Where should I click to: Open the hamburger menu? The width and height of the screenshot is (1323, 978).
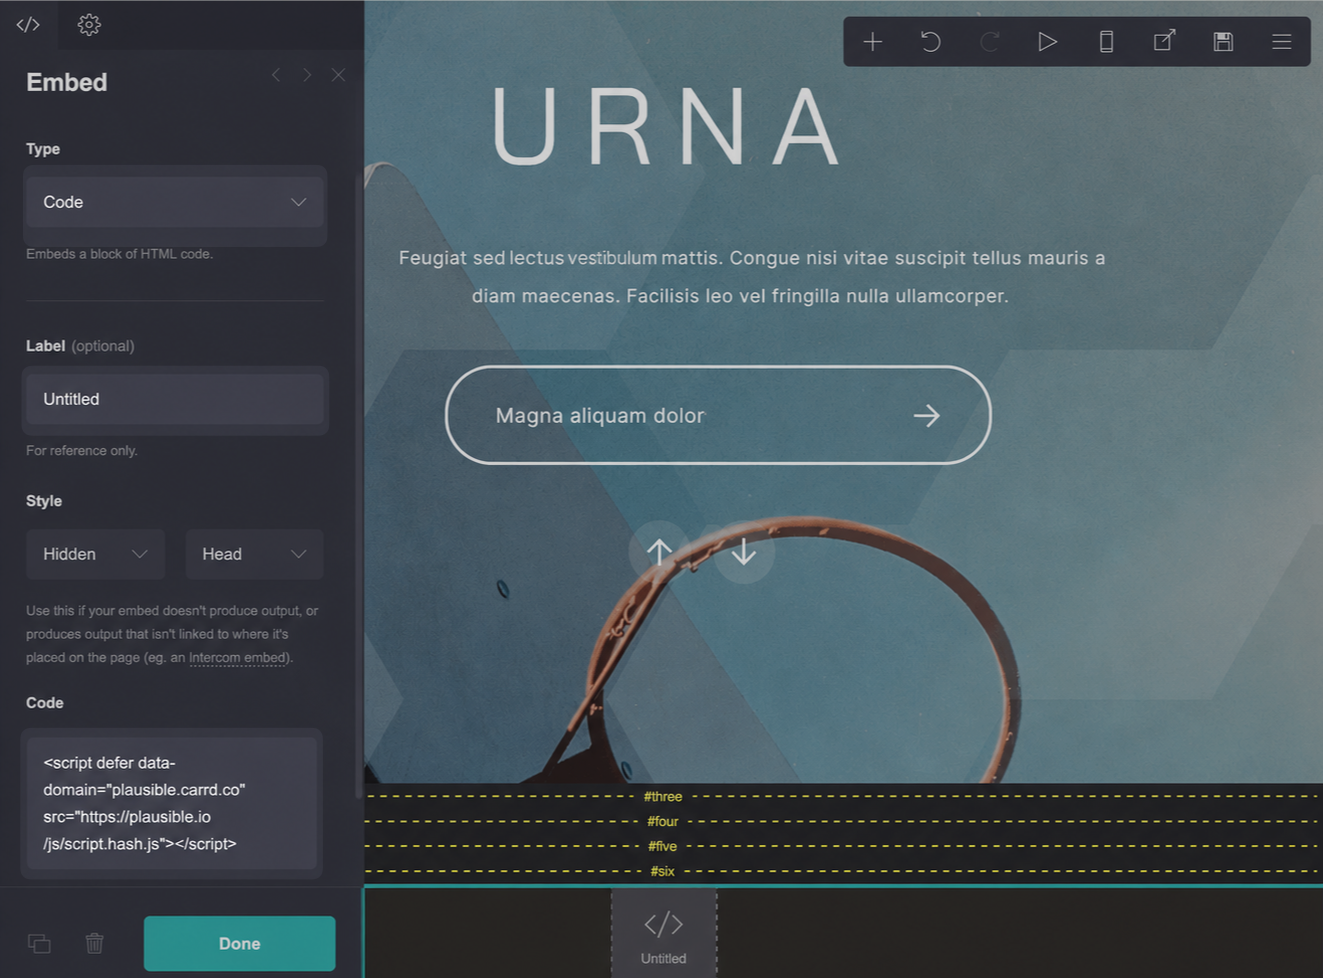click(1282, 42)
